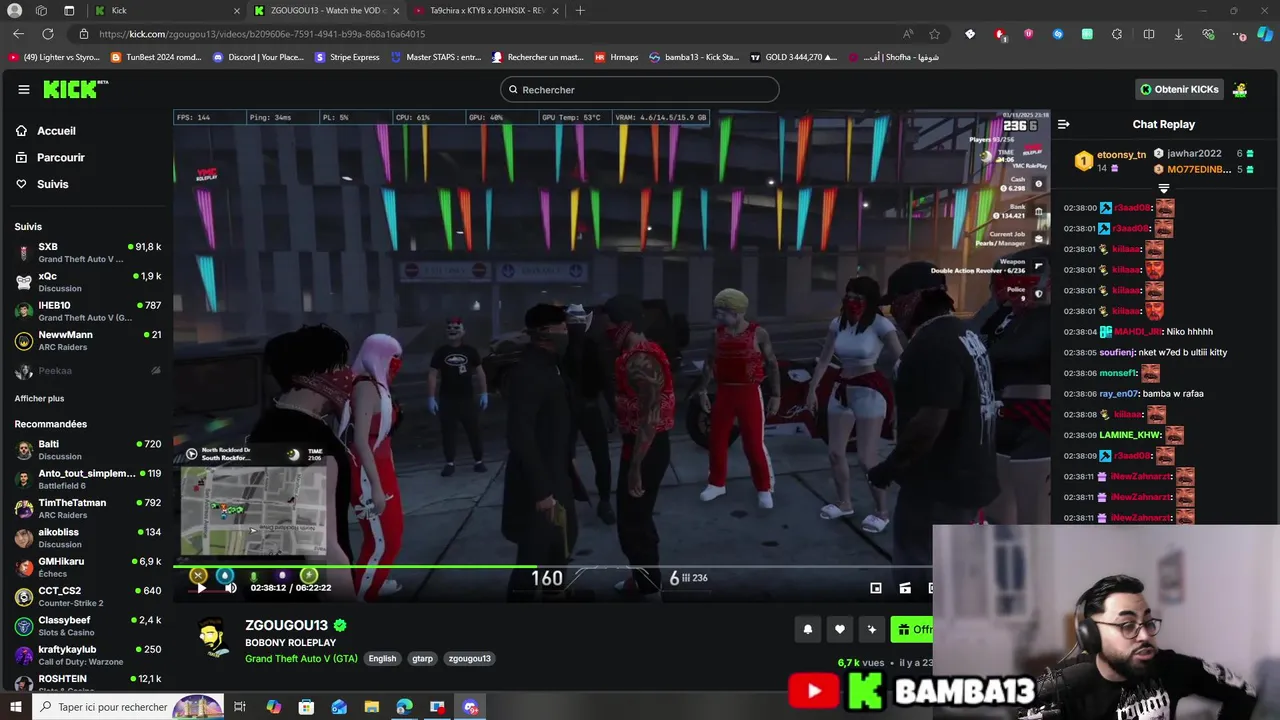1280x720 pixels.
Task: Play the VOD video
Action: point(202,588)
